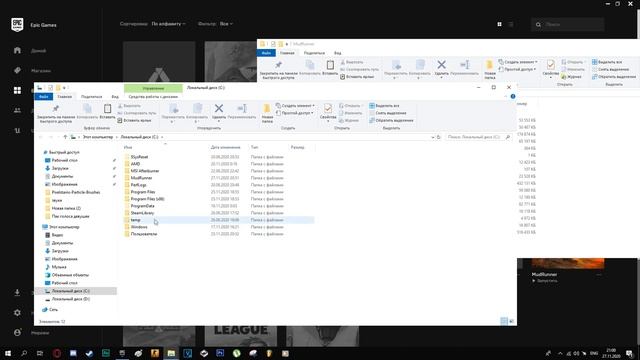The image size is (640, 360).
Task: Open Settings gear in Epic Games sidebar
Action: 17,313
